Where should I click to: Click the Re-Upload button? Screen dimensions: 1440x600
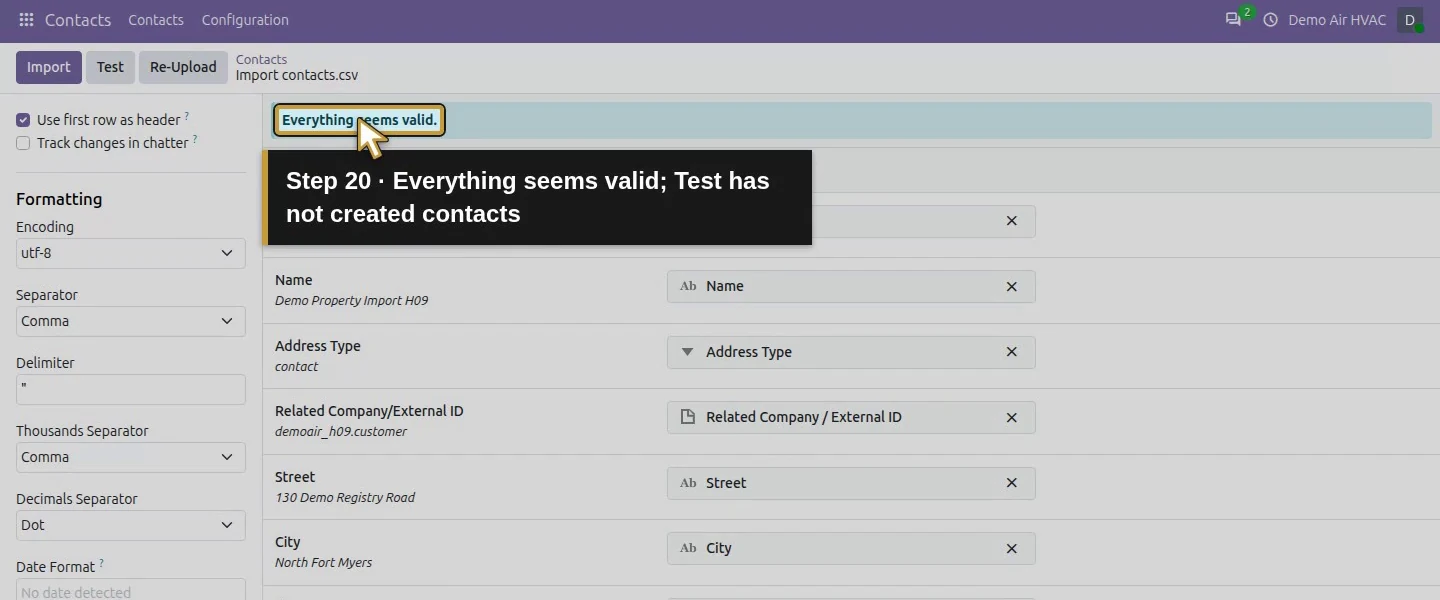click(x=183, y=67)
